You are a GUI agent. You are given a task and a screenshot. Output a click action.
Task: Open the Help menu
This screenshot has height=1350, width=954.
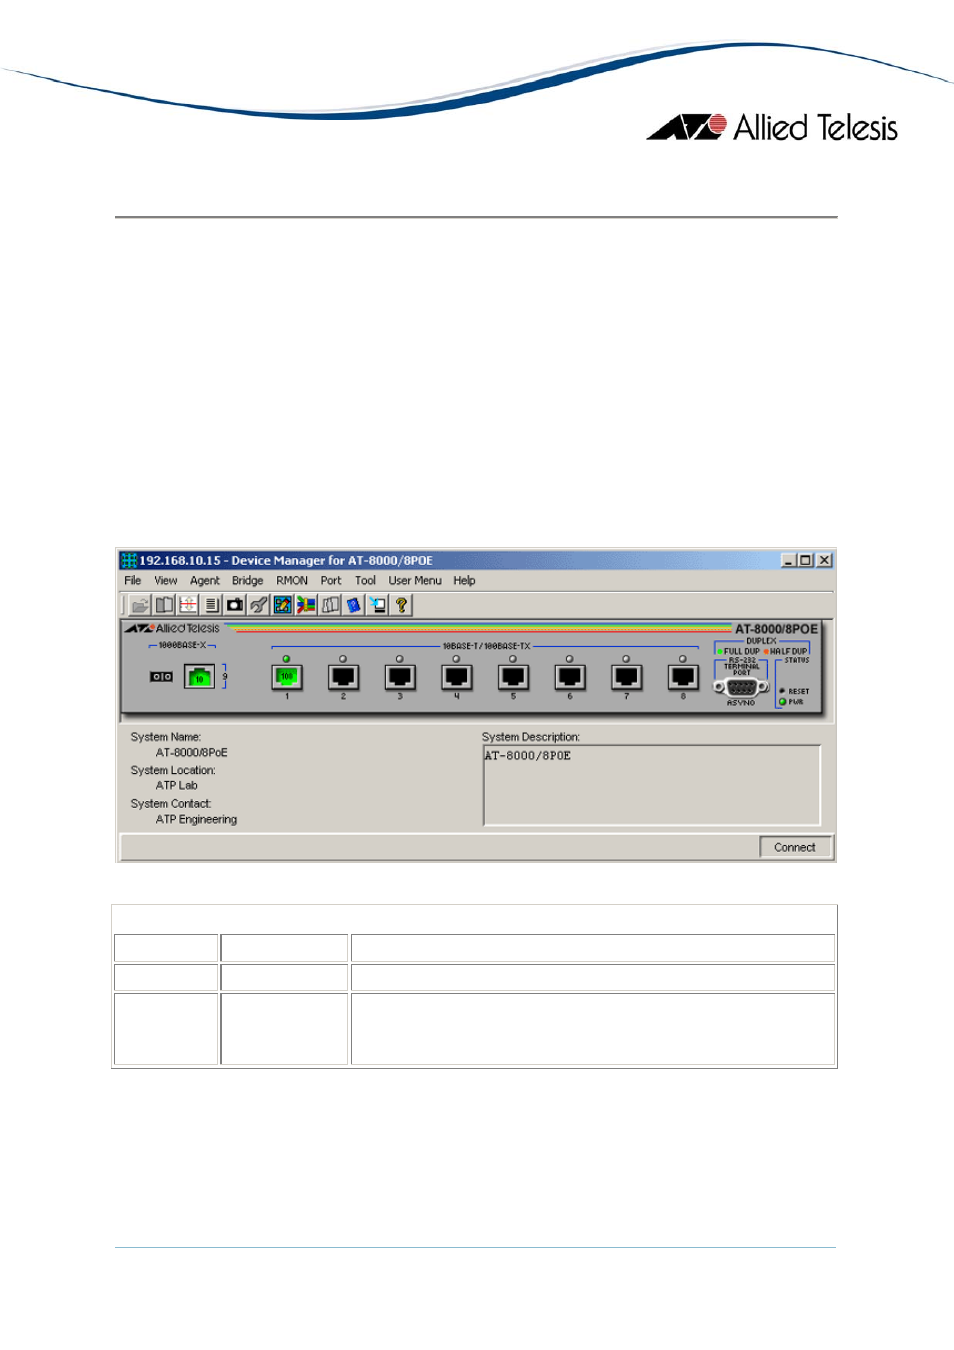[464, 580]
